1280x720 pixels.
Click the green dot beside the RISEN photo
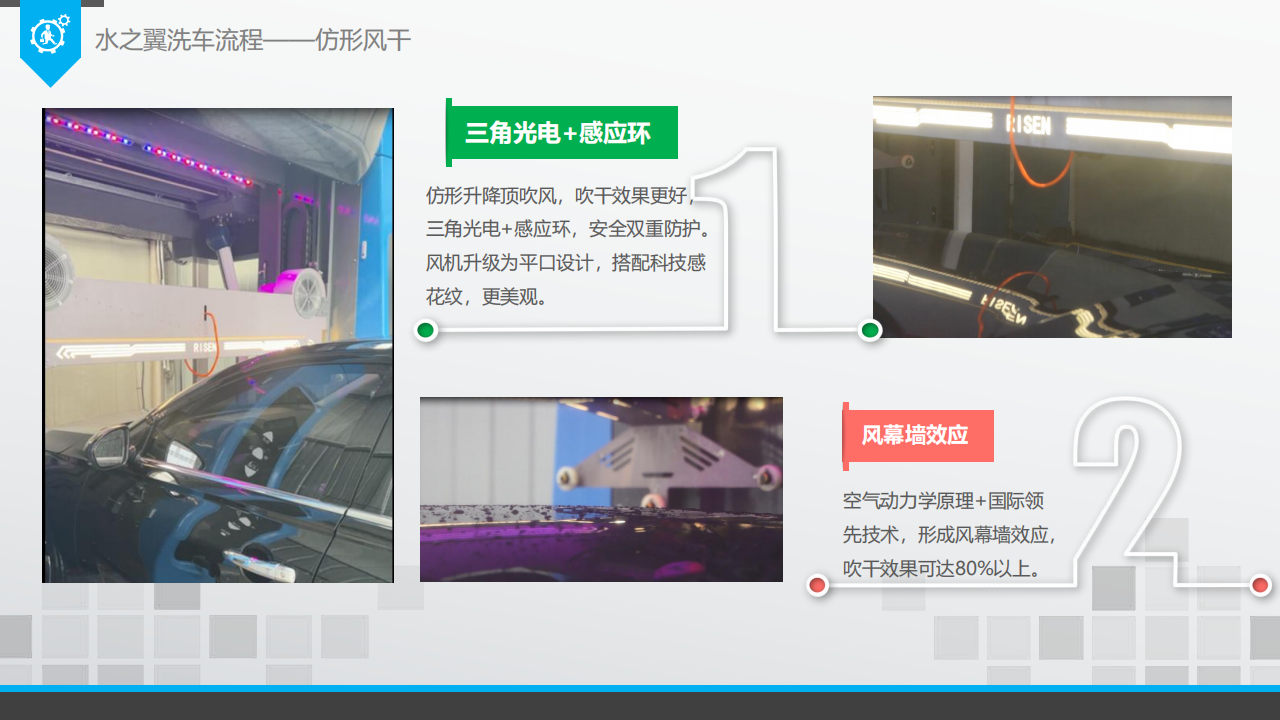[x=870, y=330]
